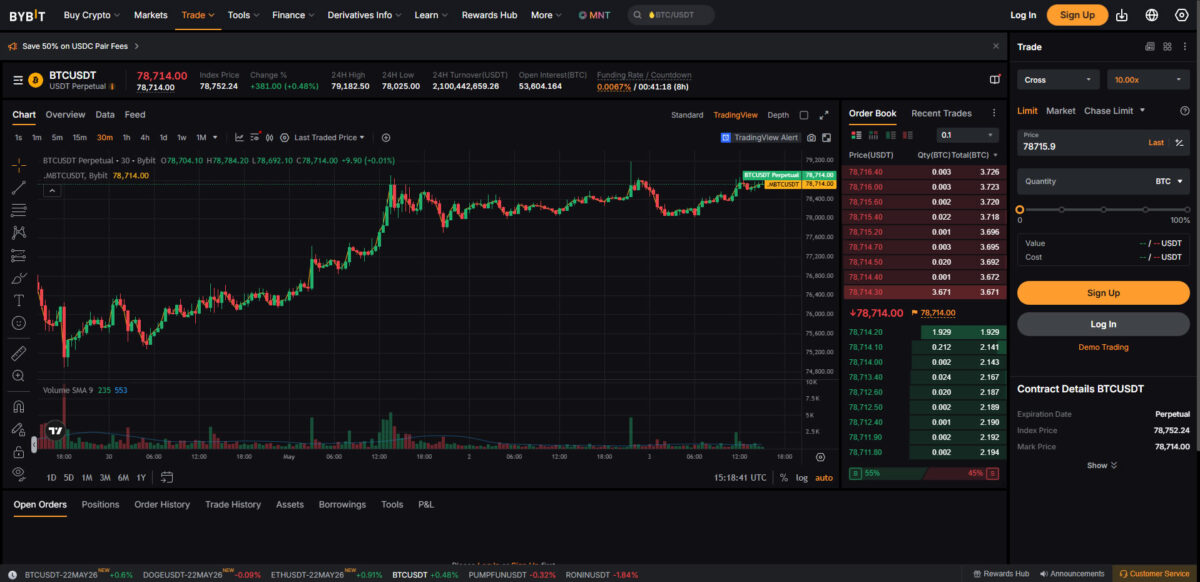Take a chart snapshot with camera icon

811,137
